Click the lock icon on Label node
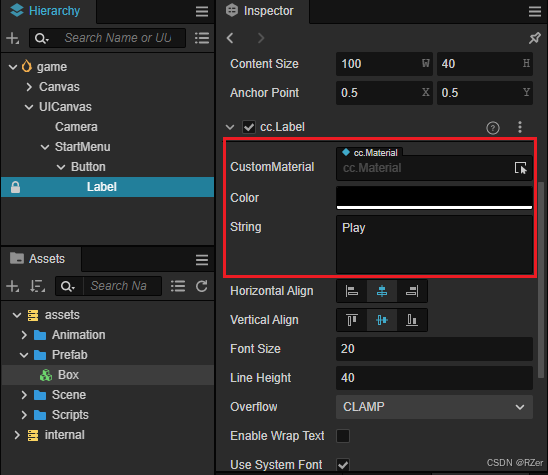Image resolution: width=548 pixels, height=475 pixels. click(x=15, y=187)
